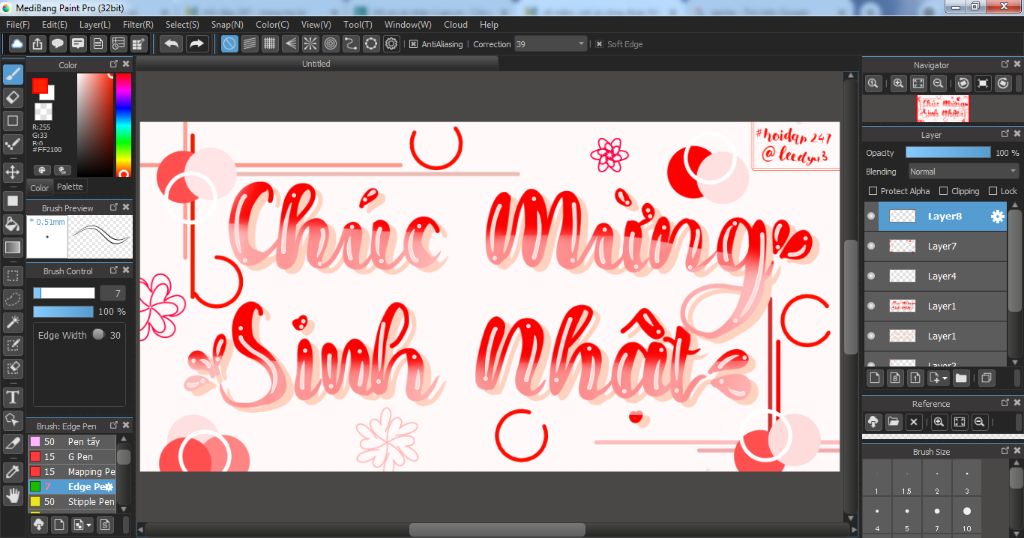Select the Hand tool
The height and width of the screenshot is (538, 1024).
click(12, 496)
